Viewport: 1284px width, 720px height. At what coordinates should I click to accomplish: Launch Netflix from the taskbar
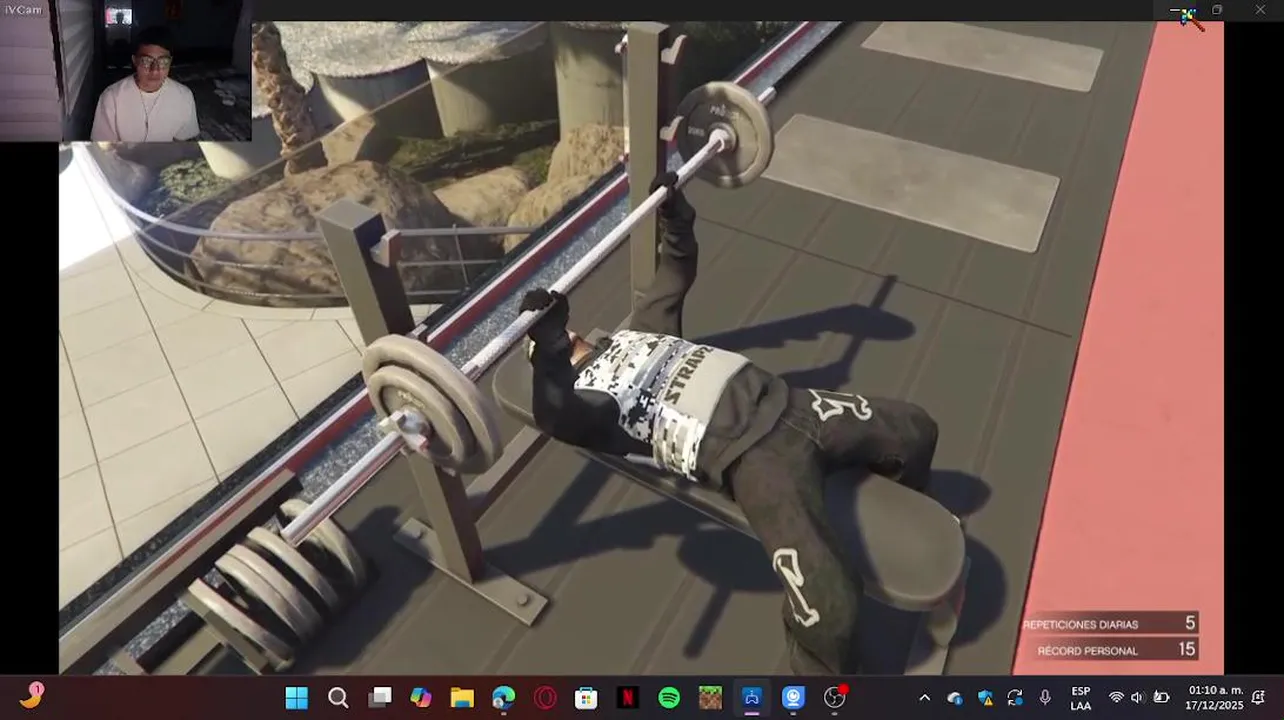click(x=628, y=697)
